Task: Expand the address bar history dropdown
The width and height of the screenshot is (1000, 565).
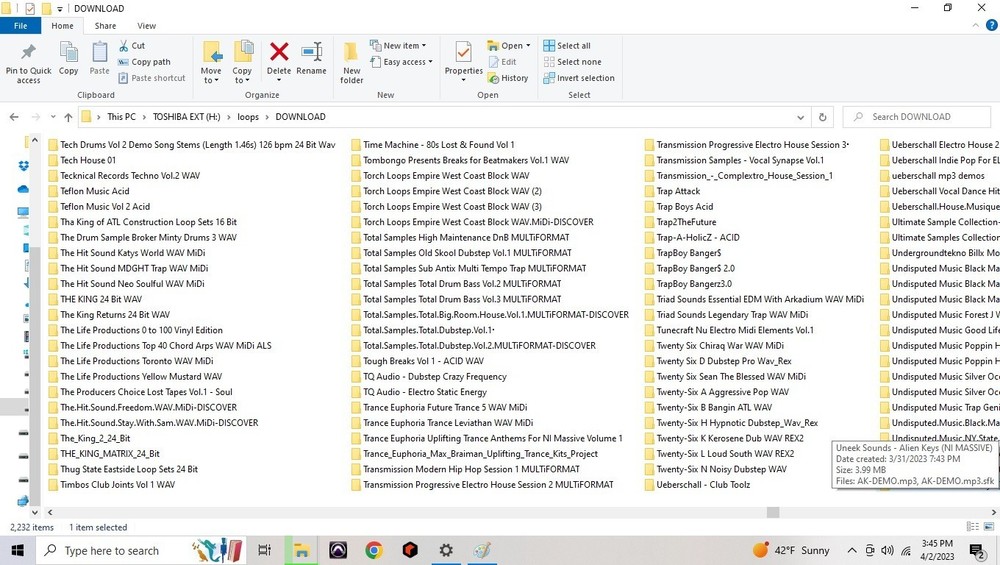Action: coord(800,117)
